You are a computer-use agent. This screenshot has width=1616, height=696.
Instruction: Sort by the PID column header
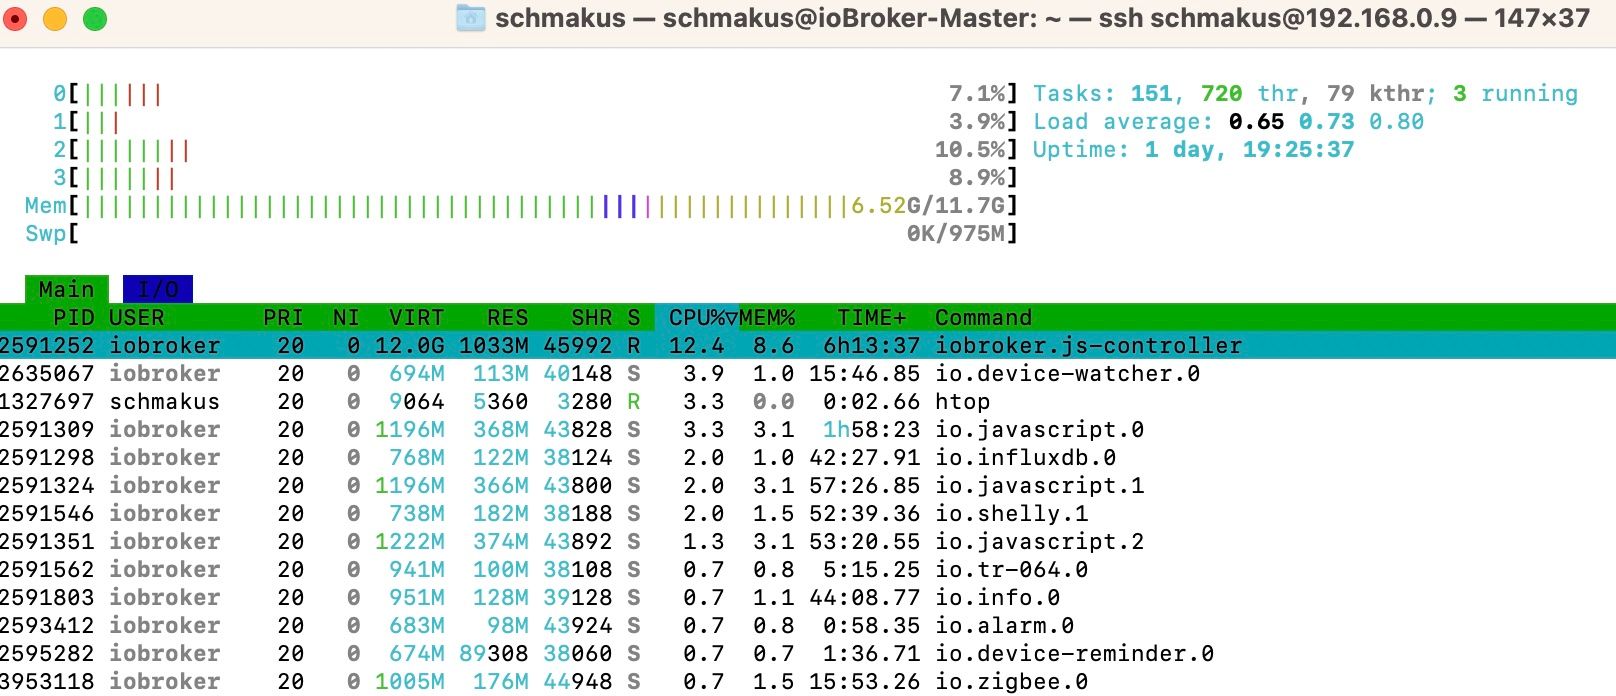coord(74,317)
